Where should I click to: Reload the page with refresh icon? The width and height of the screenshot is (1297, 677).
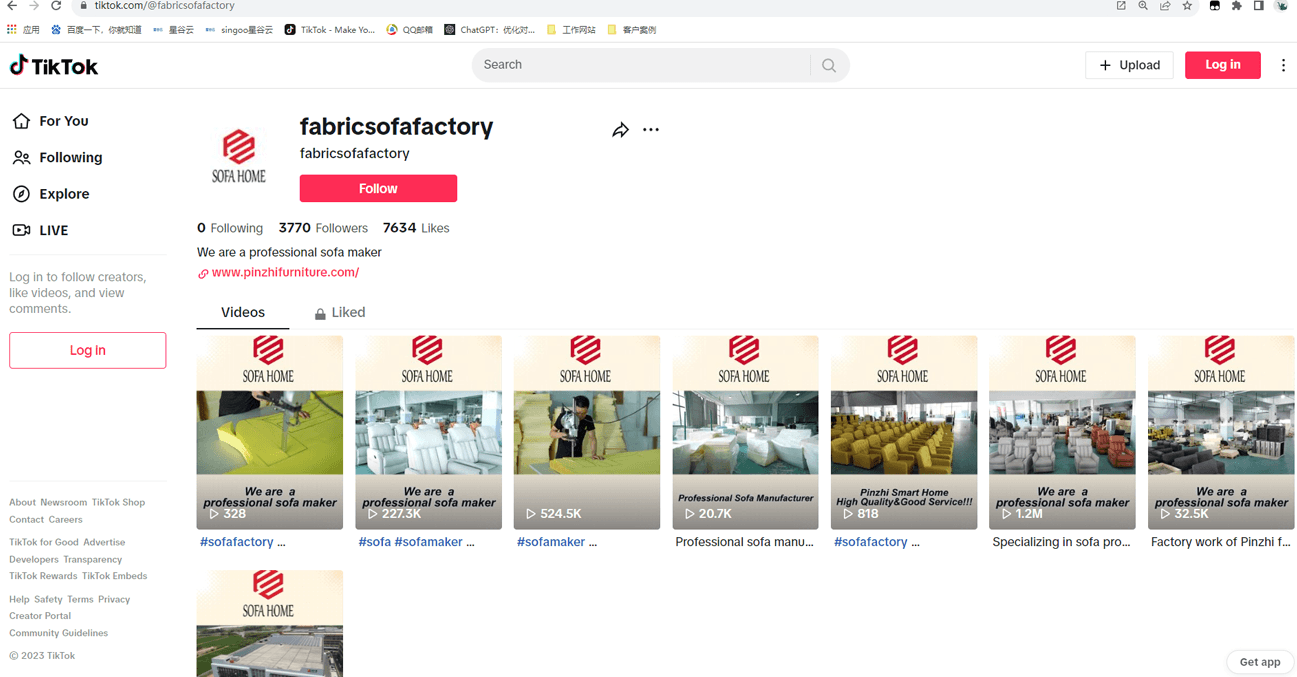tap(56, 6)
